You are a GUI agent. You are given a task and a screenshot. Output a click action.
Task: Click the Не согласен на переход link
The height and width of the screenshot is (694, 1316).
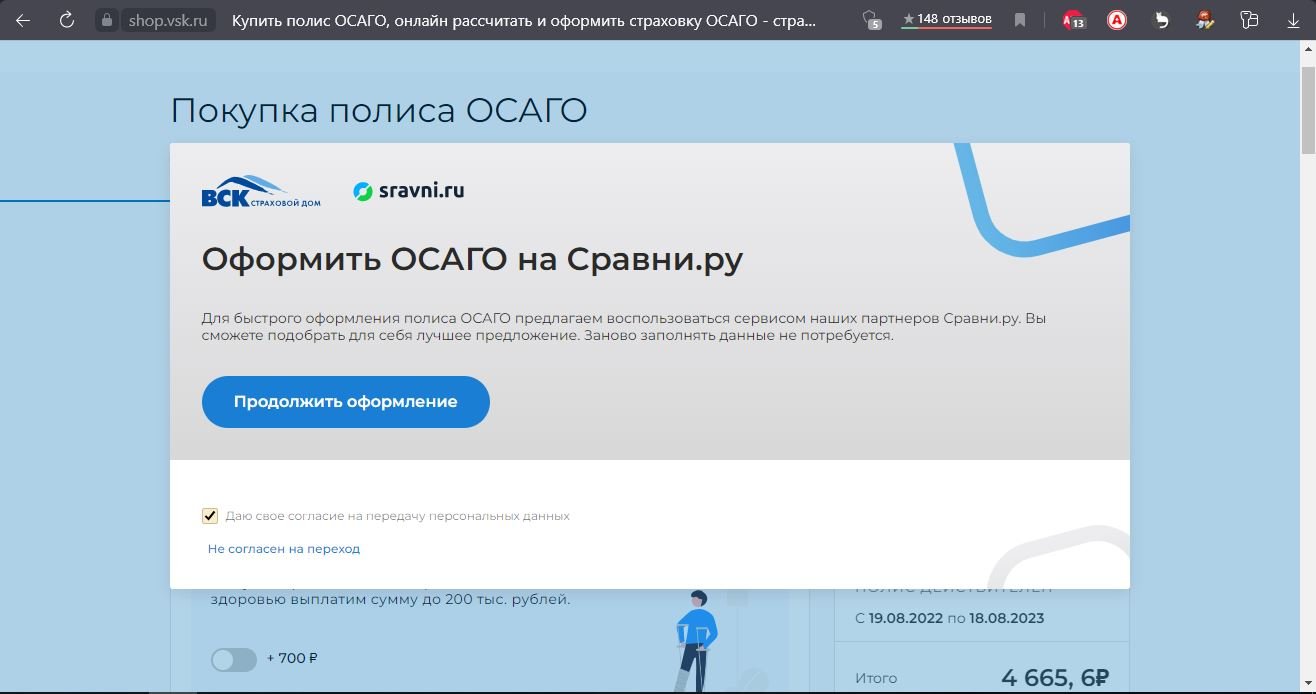[284, 549]
